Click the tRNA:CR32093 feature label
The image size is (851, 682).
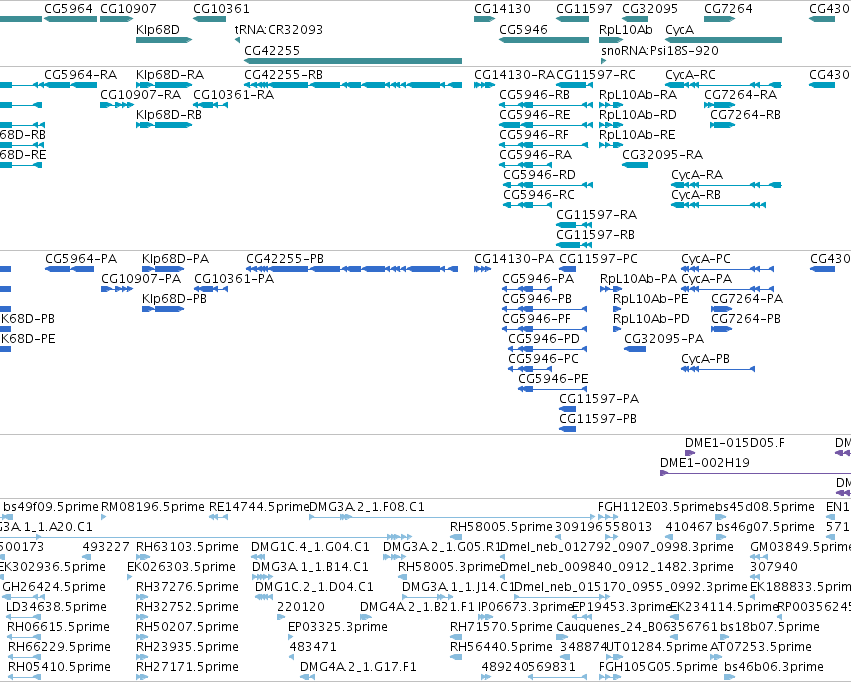(x=278, y=29)
